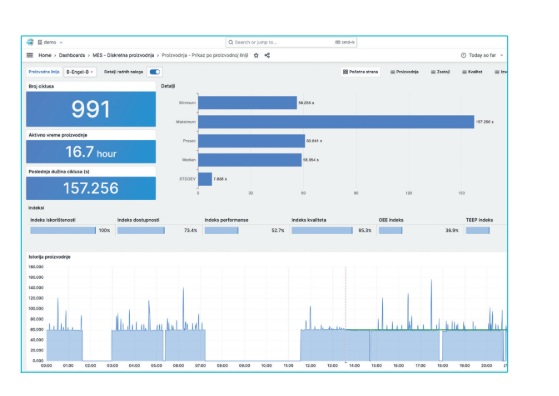Click the Indeks iskorišćenosti gauge bar
This screenshot has height=396, width=559.
coord(63,231)
